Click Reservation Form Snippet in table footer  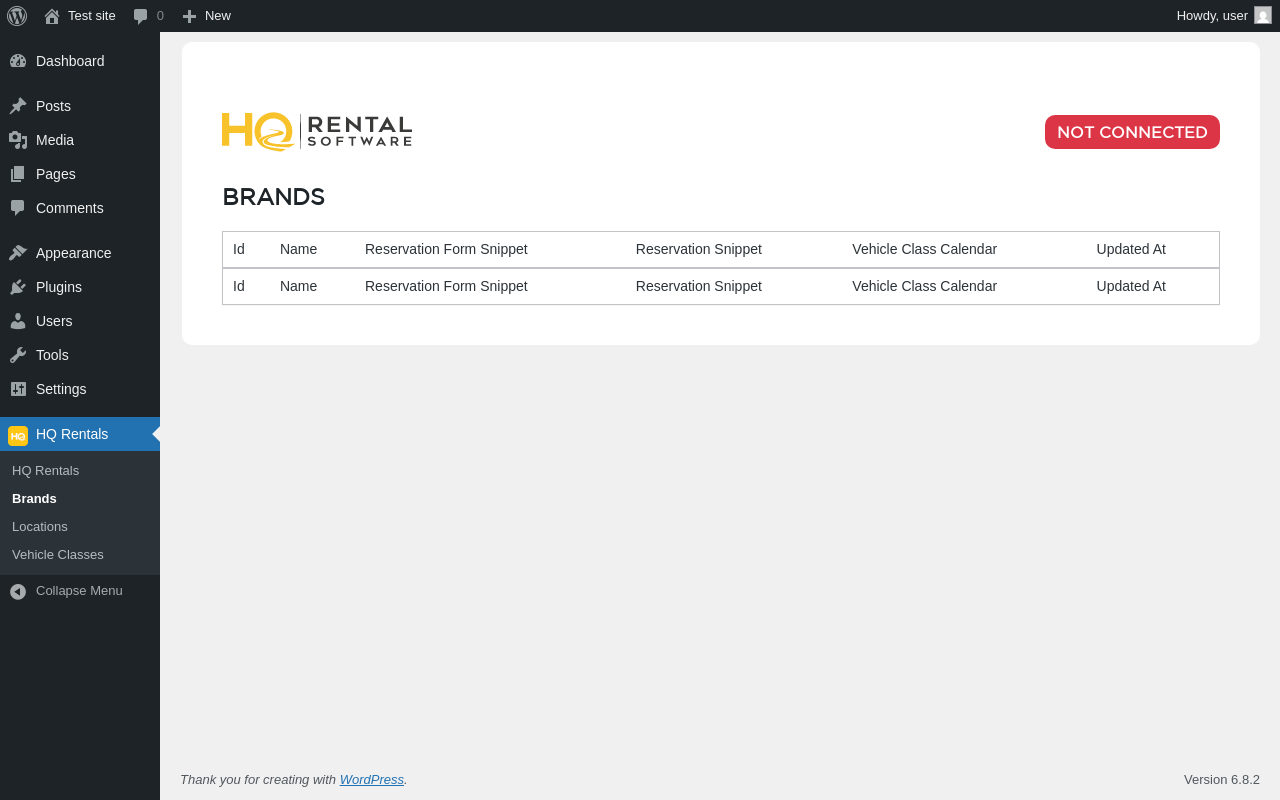[446, 286]
